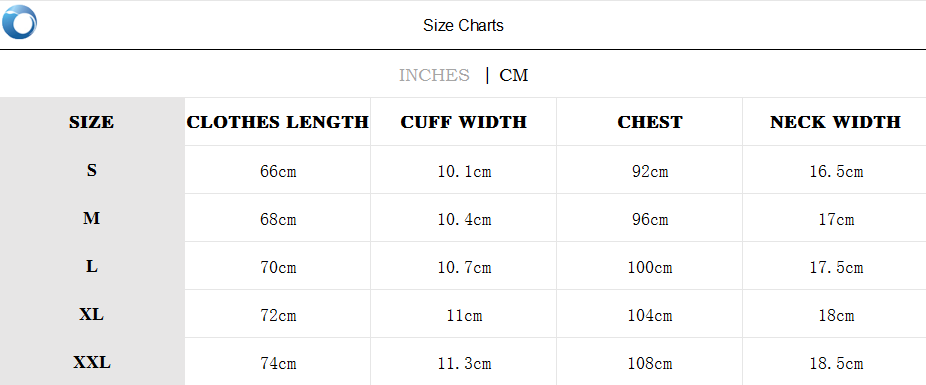Click the CLOTHES LENGTH column header

point(278,122)
